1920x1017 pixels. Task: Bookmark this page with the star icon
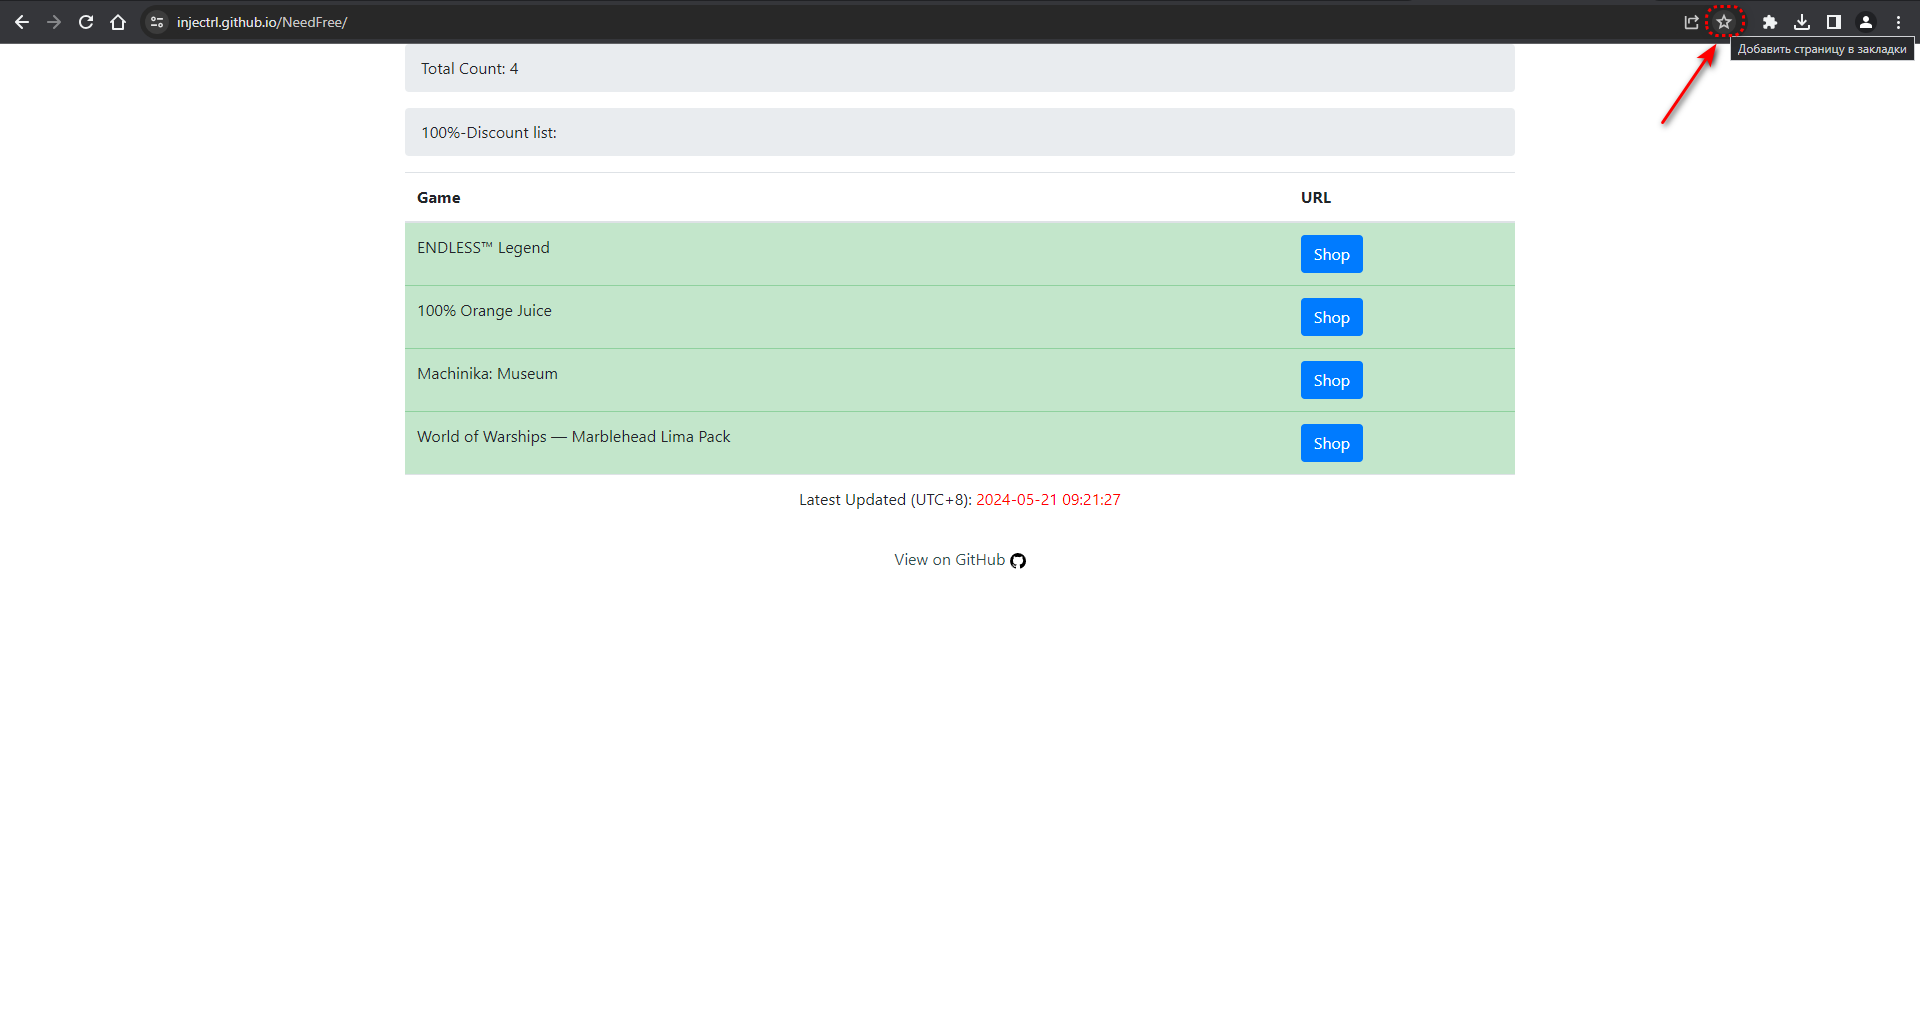pos(1724,22)
